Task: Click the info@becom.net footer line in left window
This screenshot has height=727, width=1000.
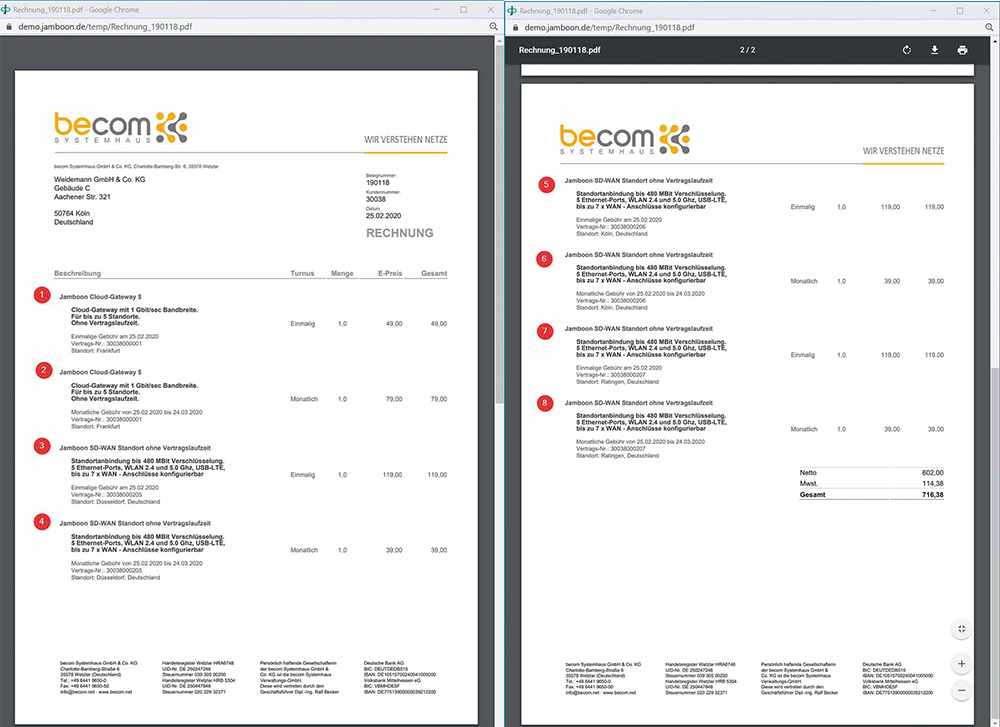Action: pos(96,692)
